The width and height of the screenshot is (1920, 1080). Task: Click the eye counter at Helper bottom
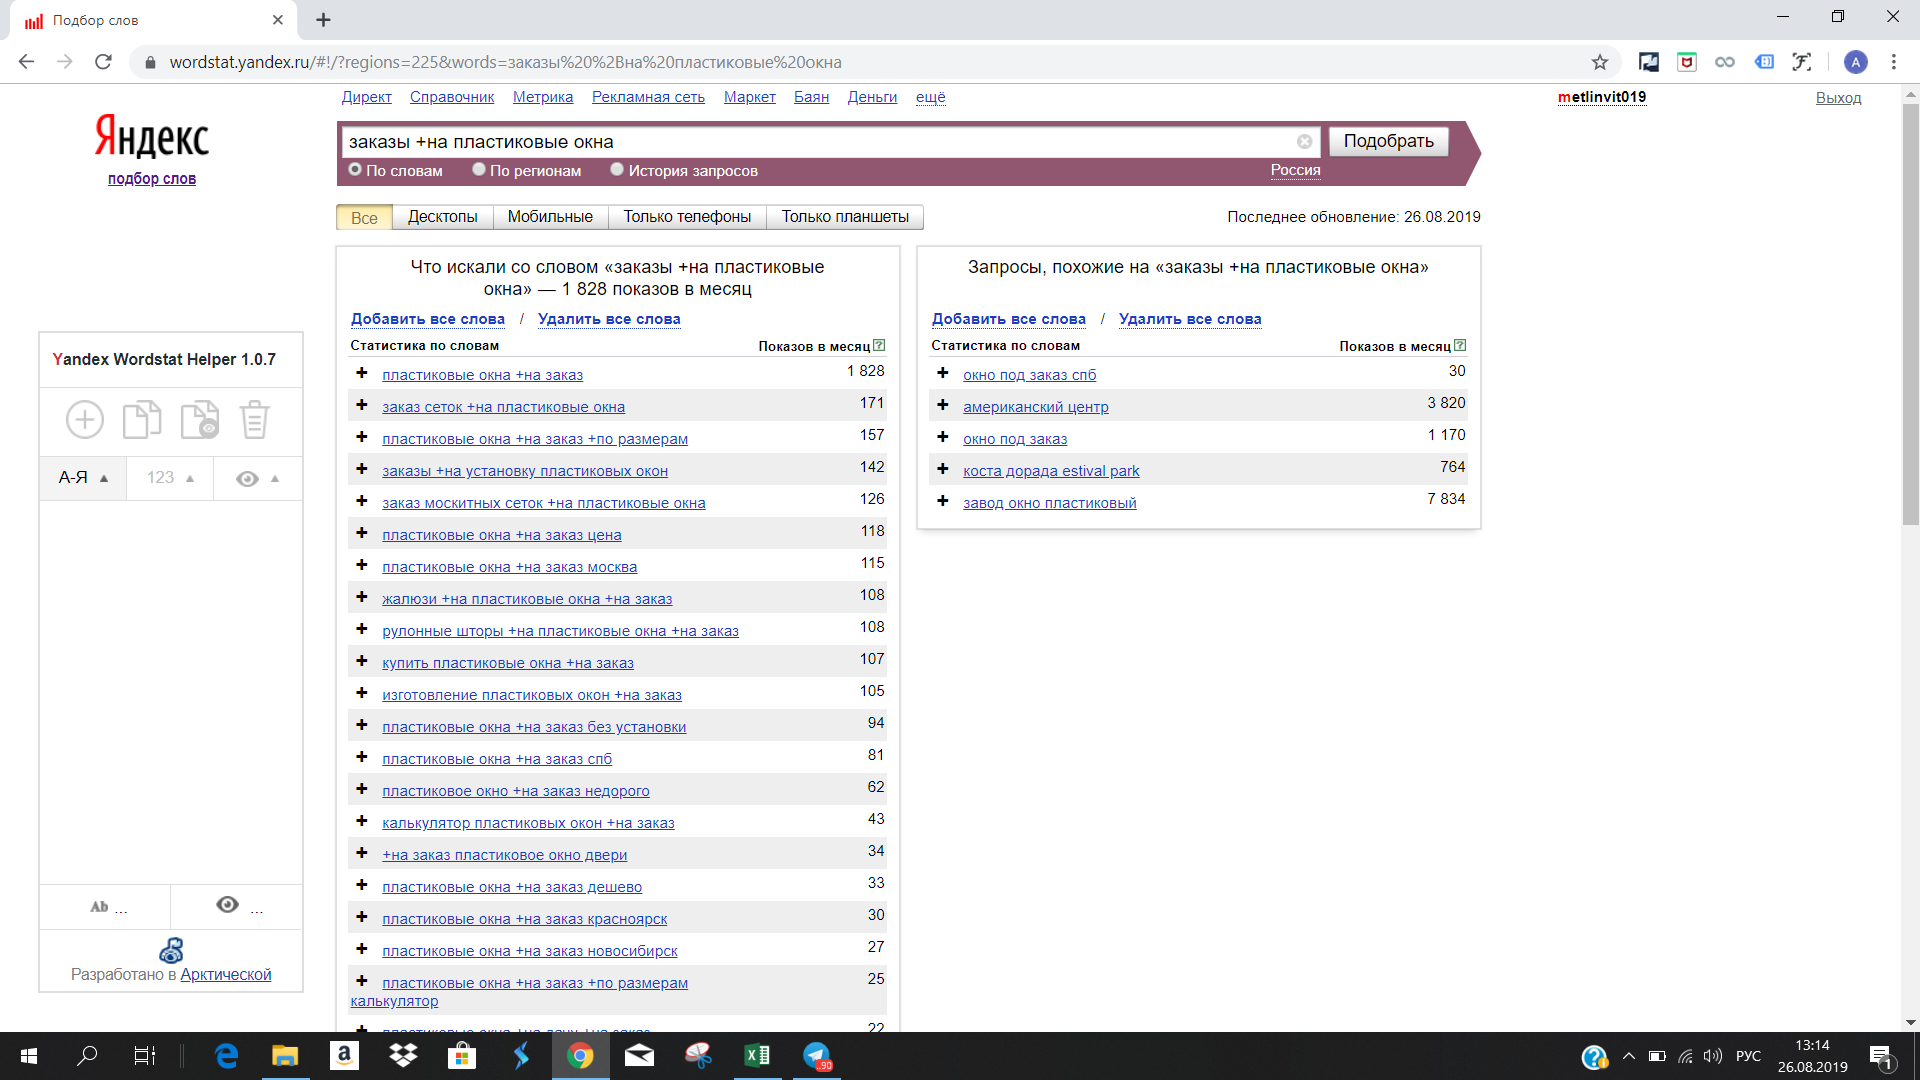[239, 906]
